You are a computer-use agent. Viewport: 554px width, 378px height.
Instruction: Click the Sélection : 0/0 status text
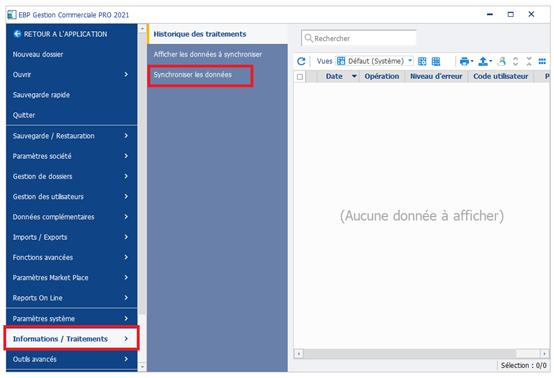(523, 365)
